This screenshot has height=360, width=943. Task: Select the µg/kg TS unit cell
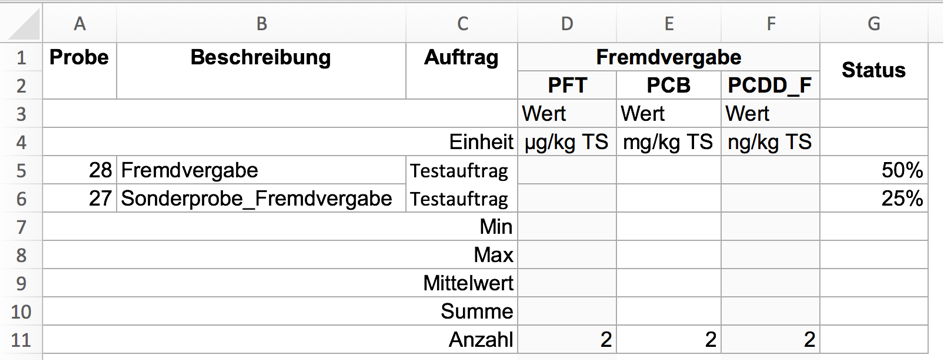pyautogui.click(x=567, y=142)
